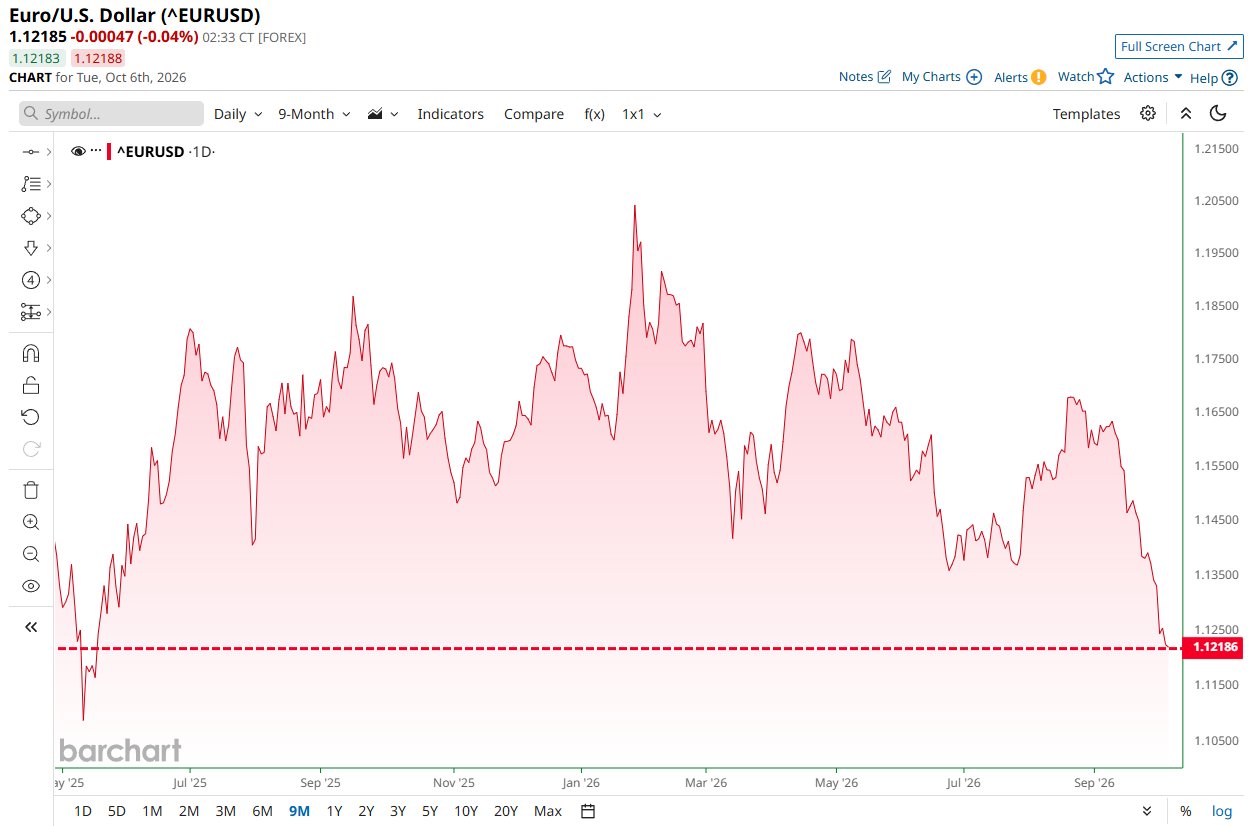Screen dimensions: 1252x826
Task: Toggle the lock drawings padlock
Action: coord(30,385)
